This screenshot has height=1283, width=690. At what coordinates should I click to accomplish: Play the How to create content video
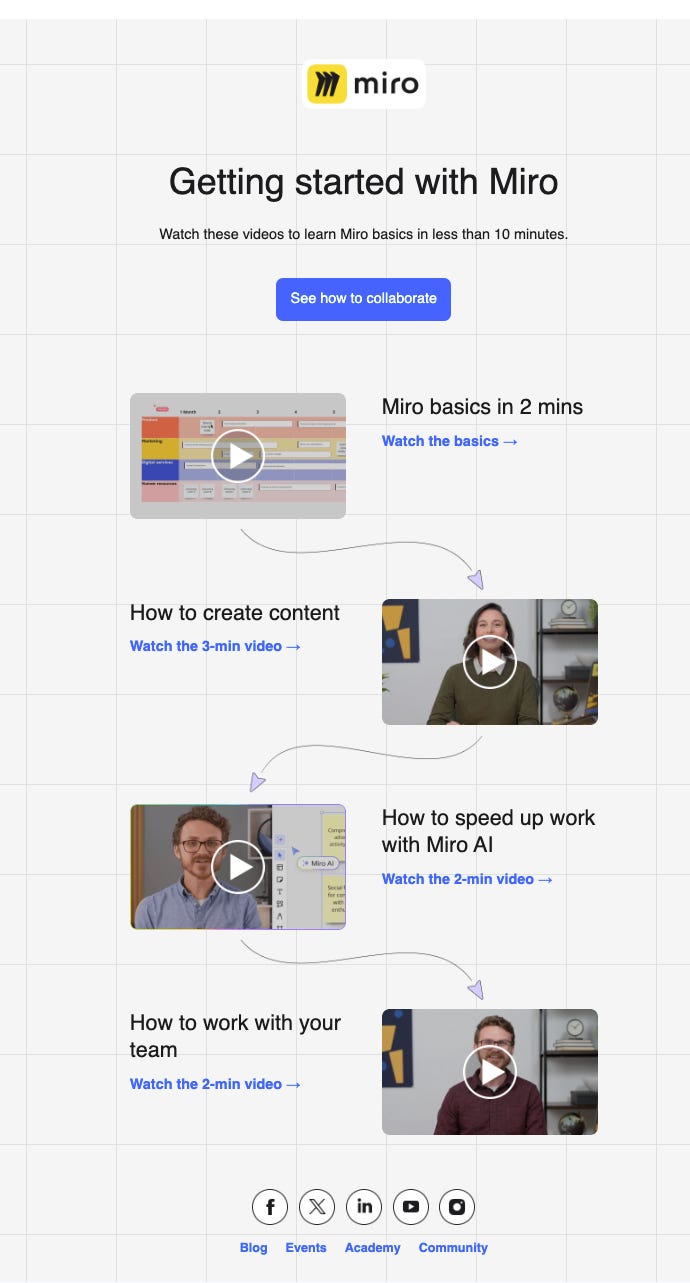pyautogui.click(x=490, y=662)
